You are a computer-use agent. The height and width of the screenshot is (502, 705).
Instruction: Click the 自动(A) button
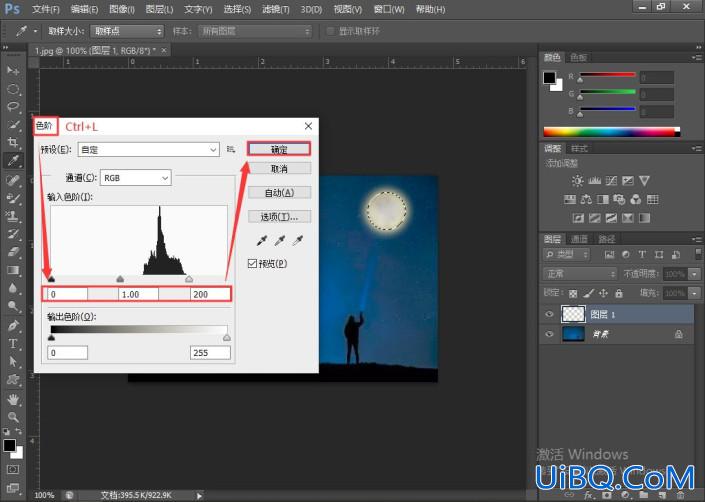pyautogui.click(x=279, y=193)
